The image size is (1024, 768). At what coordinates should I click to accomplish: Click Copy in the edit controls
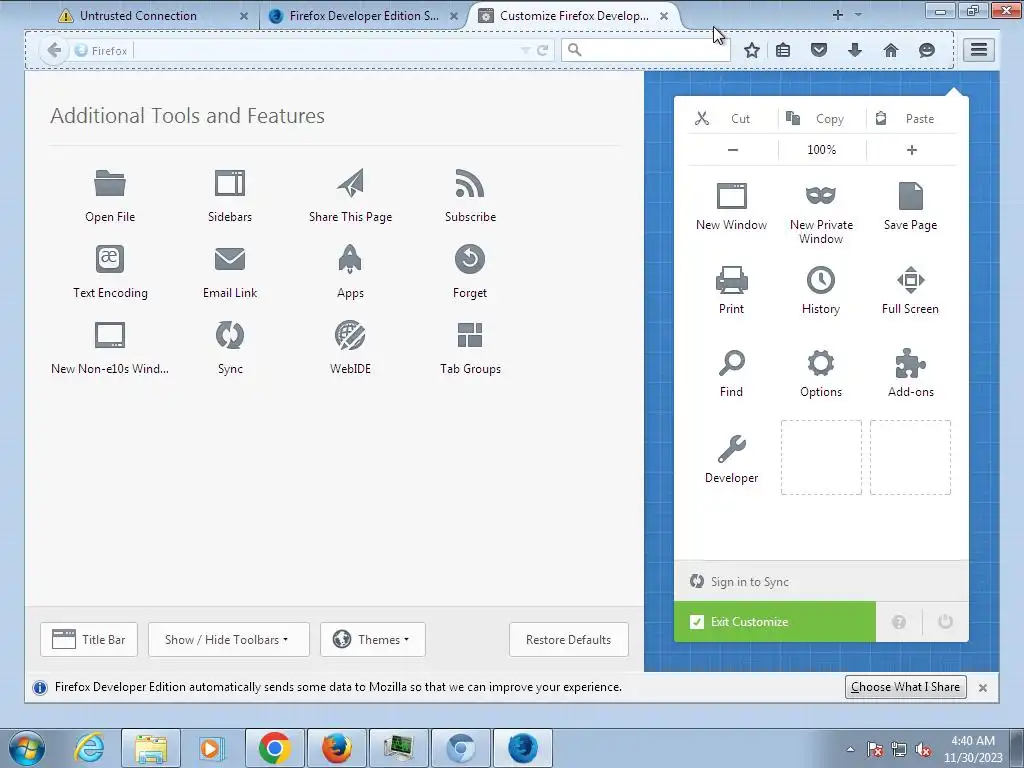(822, 119)
